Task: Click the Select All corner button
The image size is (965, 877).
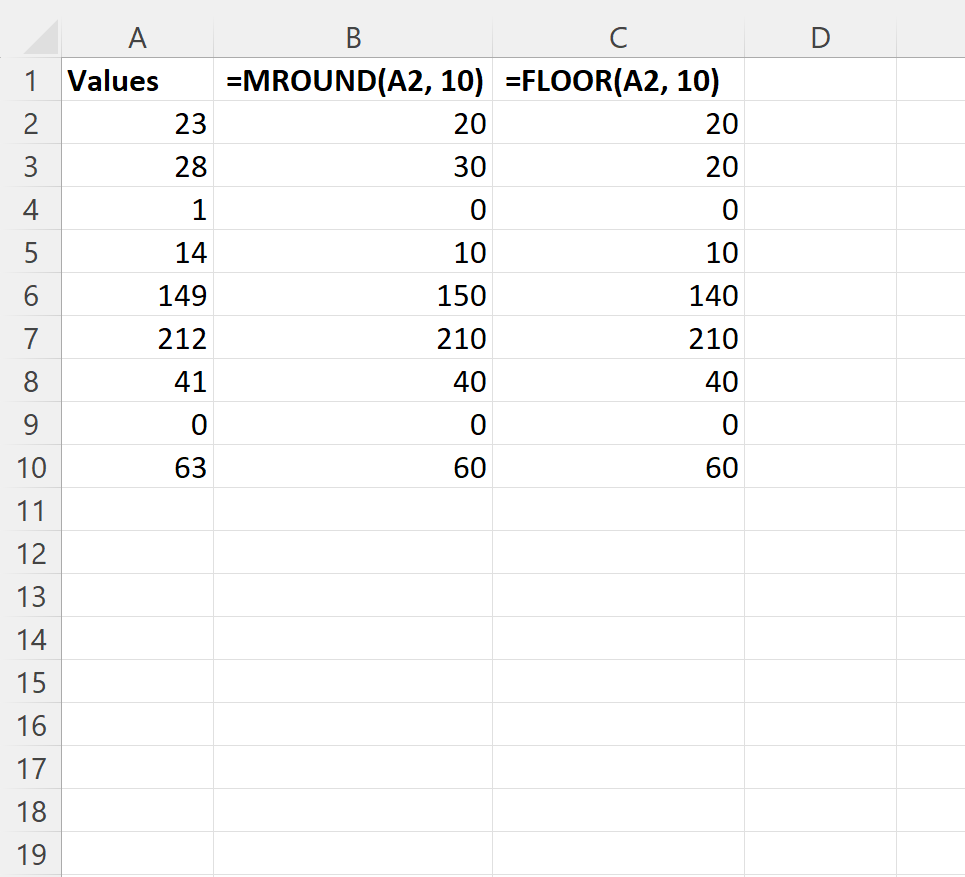Action: pos(33,38)
